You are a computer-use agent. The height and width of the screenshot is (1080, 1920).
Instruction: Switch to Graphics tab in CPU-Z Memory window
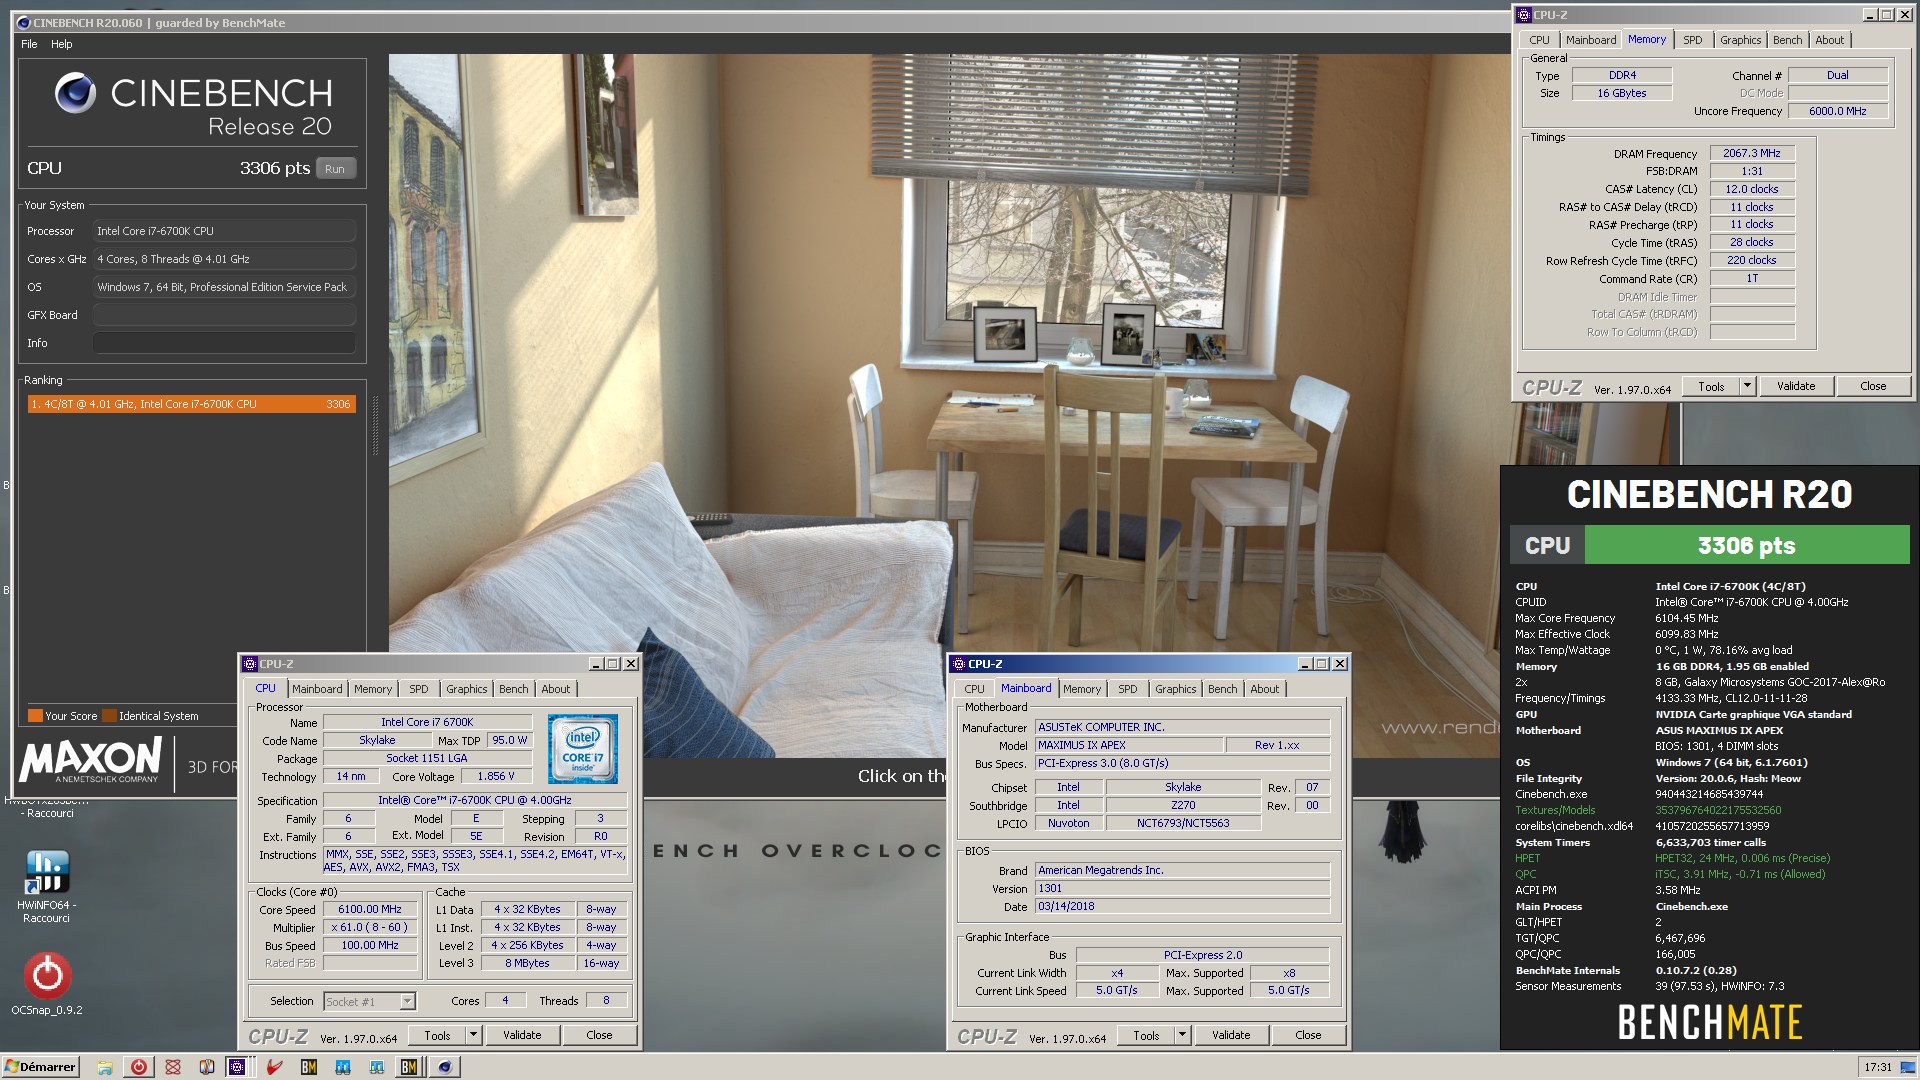pyautogui.click(x=1740, y=40)
